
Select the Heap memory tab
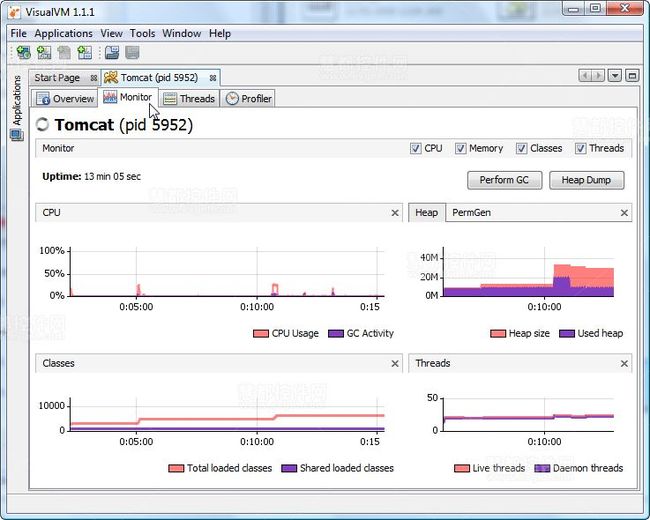tap(427, 213)
